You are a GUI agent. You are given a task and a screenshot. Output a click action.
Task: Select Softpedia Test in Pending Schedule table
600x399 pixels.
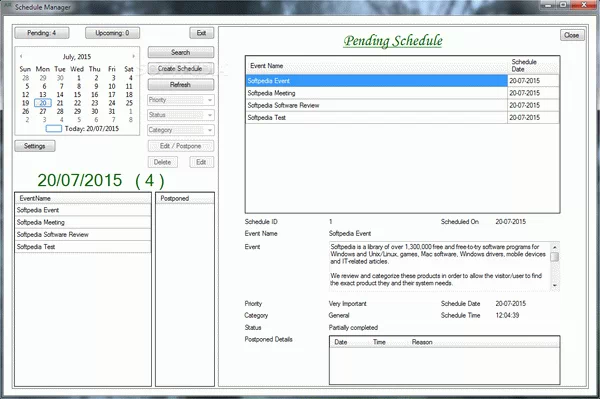click(x=377, y=117)
